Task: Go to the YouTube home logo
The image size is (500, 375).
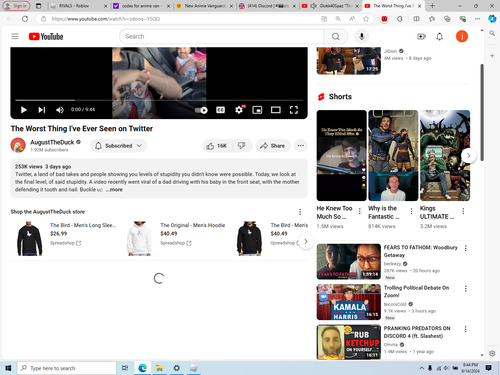Action: tap(46, 36)
